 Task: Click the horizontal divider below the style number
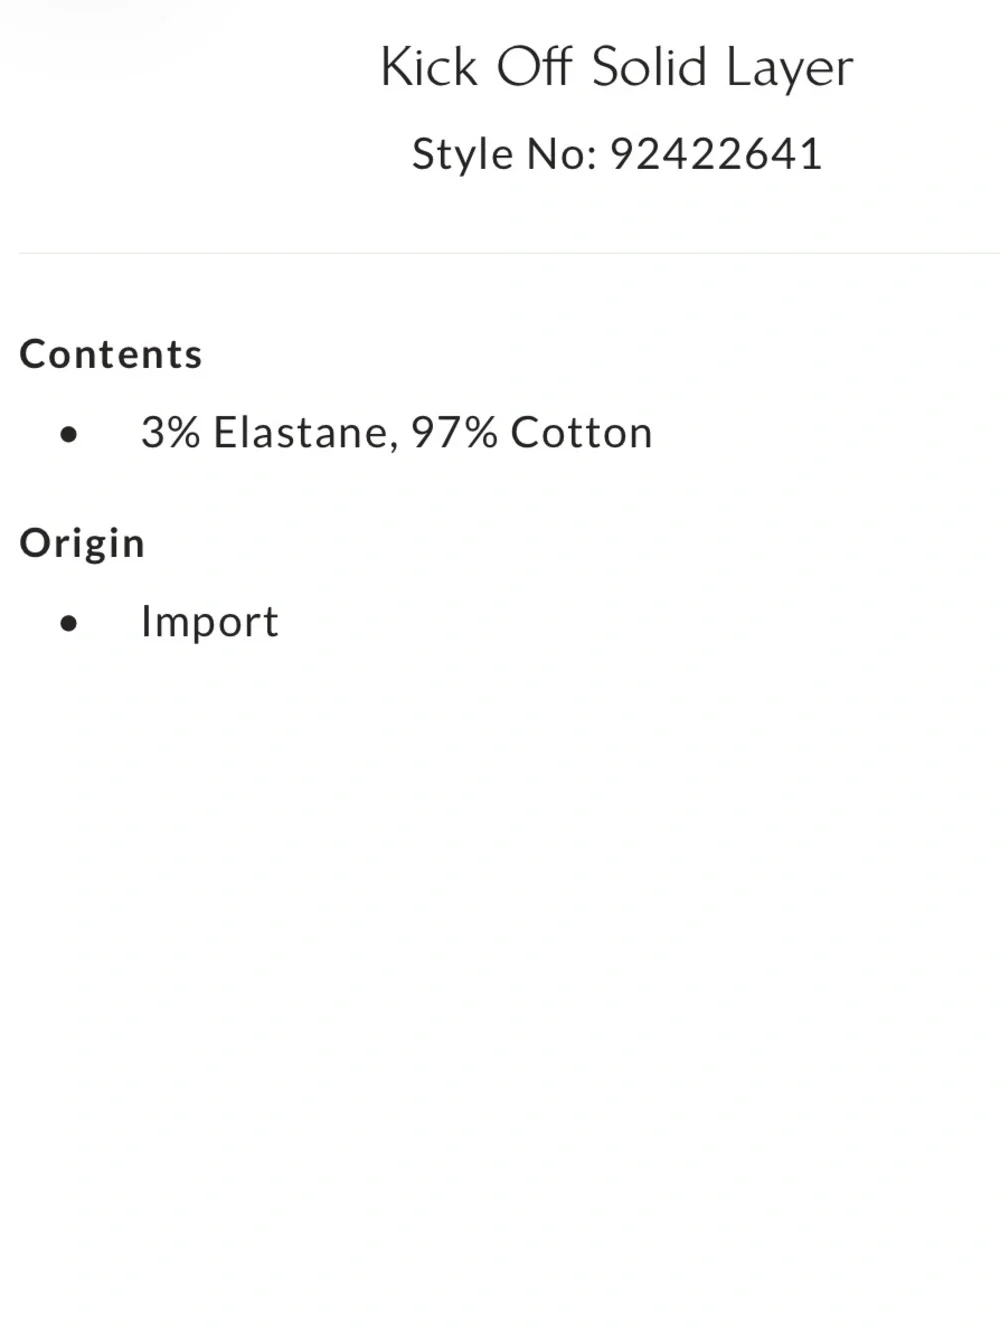(x=509, y=253)
